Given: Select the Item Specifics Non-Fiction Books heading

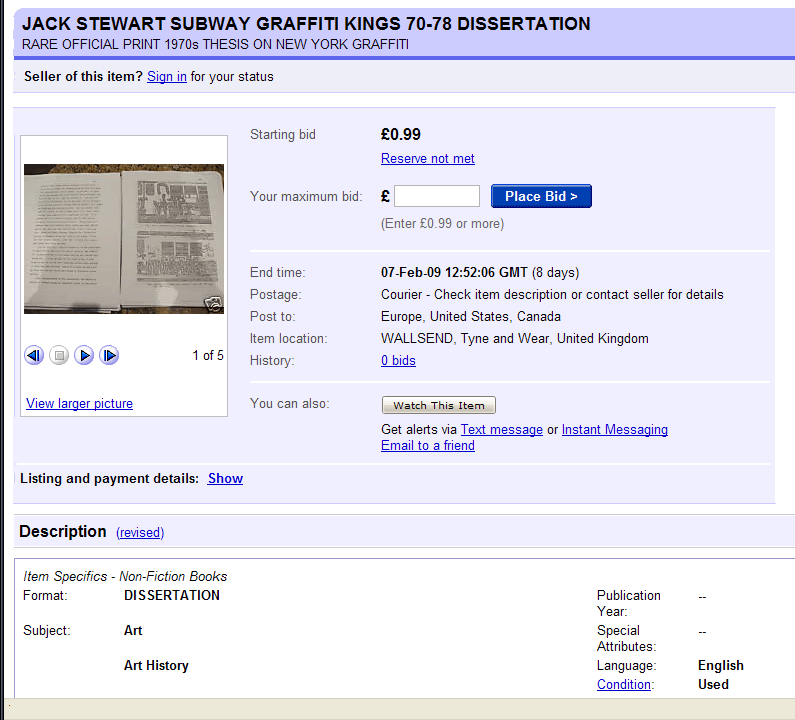Looking at the screenshot, I should 125,577.
